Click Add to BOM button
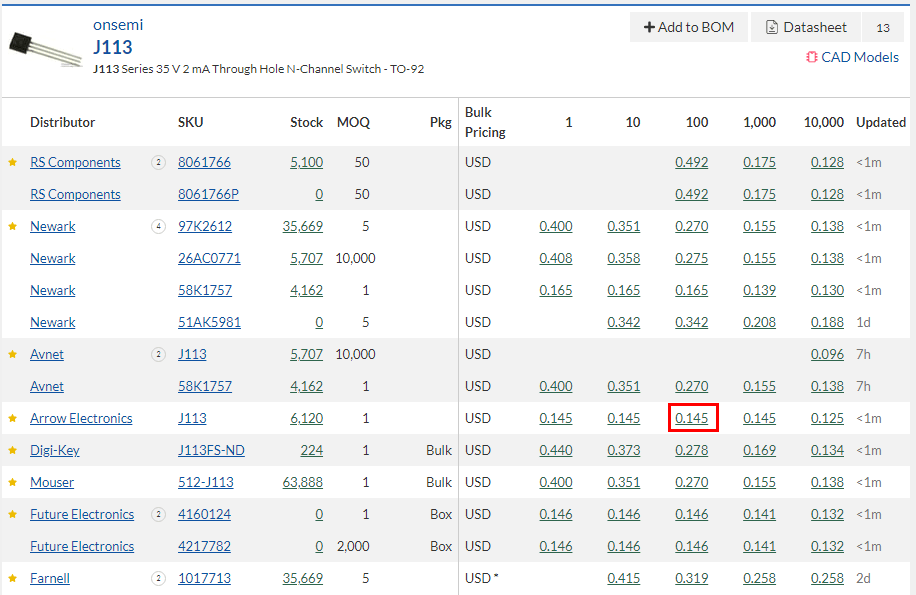Viewport: 916px width, 595px height. [x=689, y=27]
